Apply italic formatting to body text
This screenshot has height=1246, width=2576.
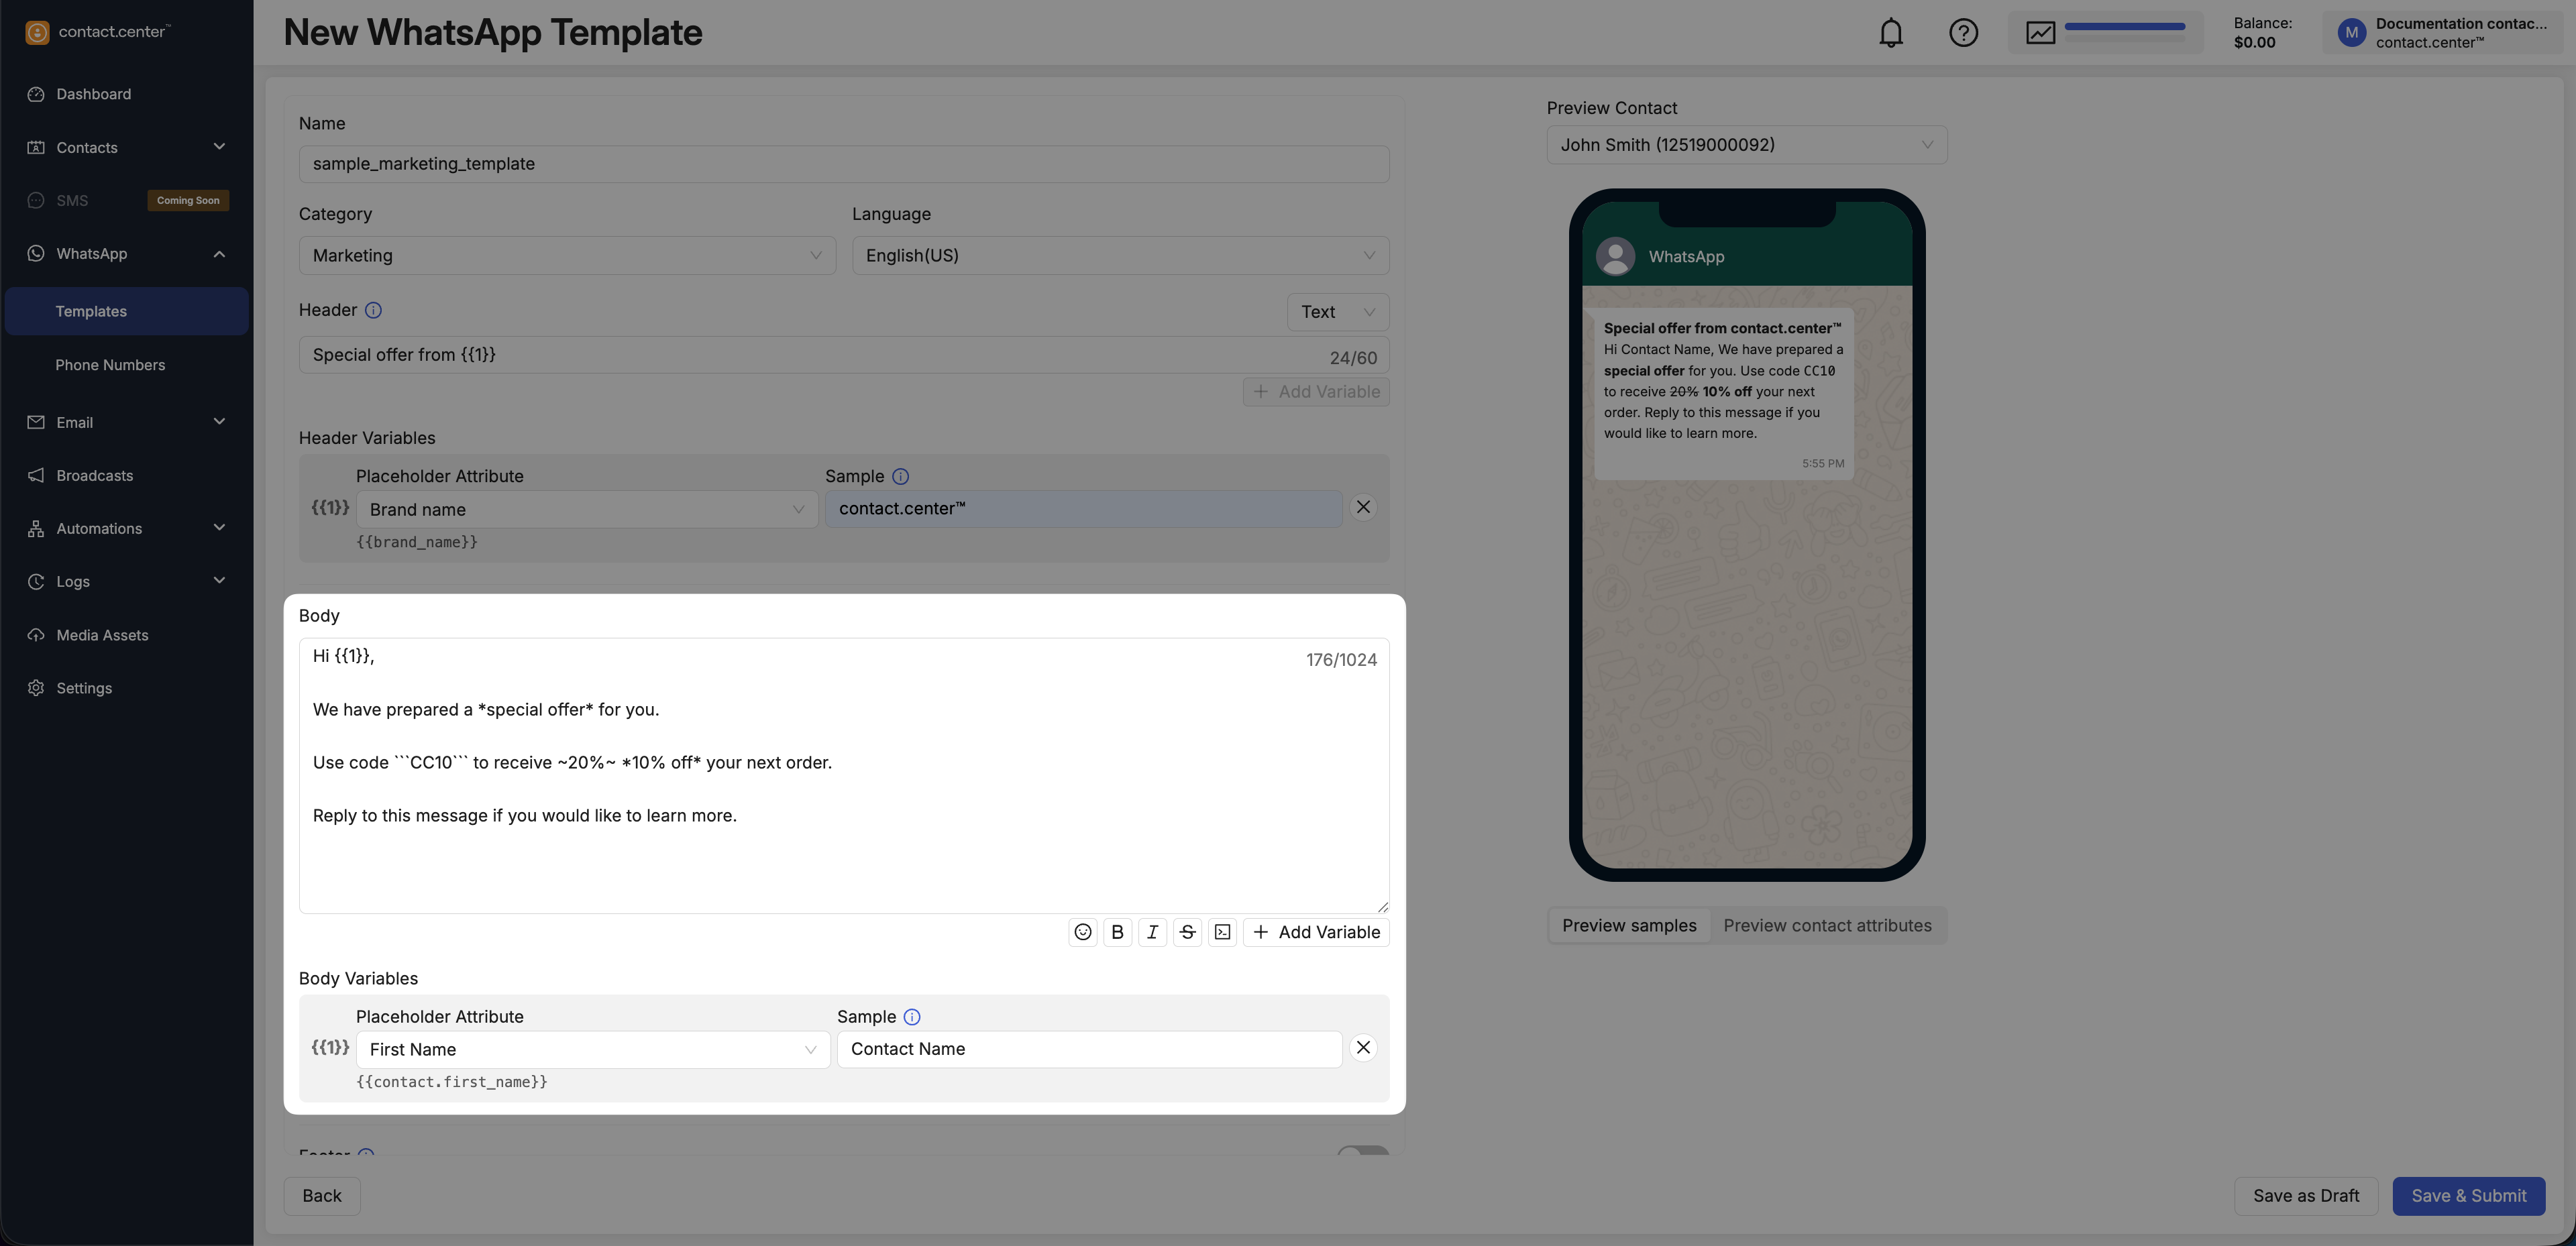(1152, 932)
